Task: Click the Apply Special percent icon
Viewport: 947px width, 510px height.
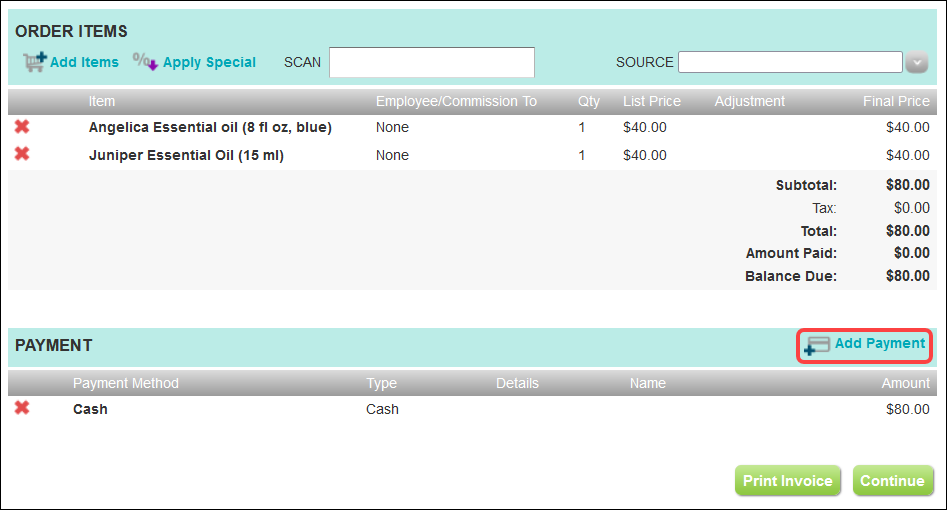Action: coord(146,62)
